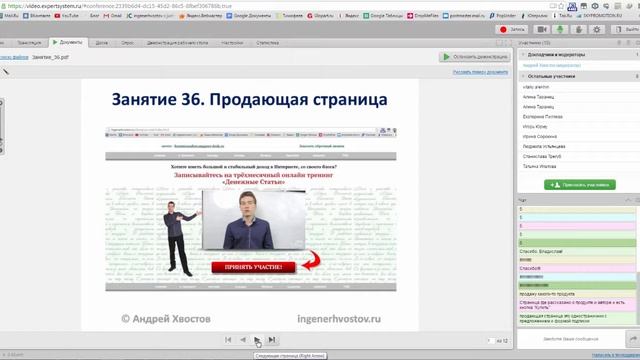The width and height of the screenshot is (640, 360).
Task: Select participant Екатерина in the list
Action: click(542, 117)
